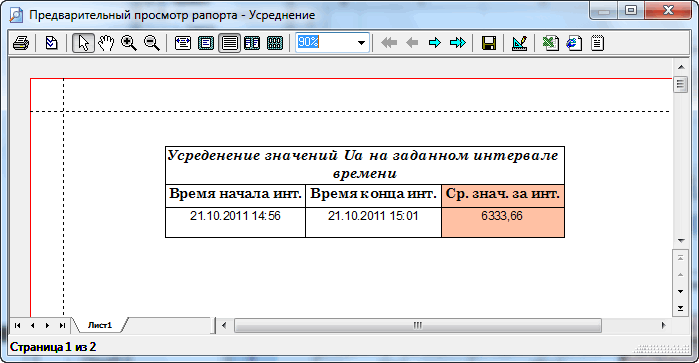Click the value cell '6333,66'
Screen dimensions: 699x363
pos(502,222)
